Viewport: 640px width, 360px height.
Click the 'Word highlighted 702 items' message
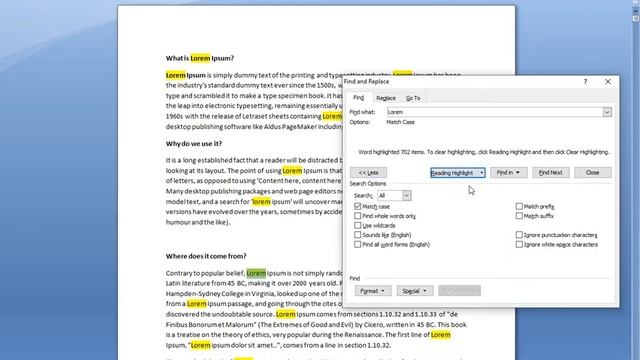coord(484,152)
